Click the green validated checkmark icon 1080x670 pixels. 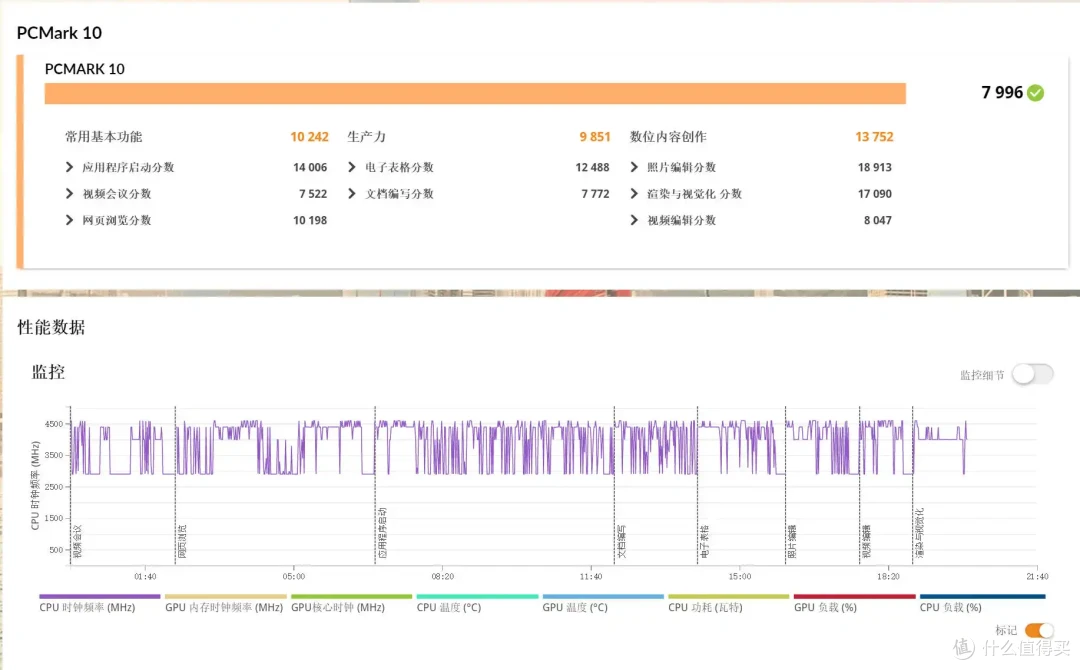coord(1035,92)
